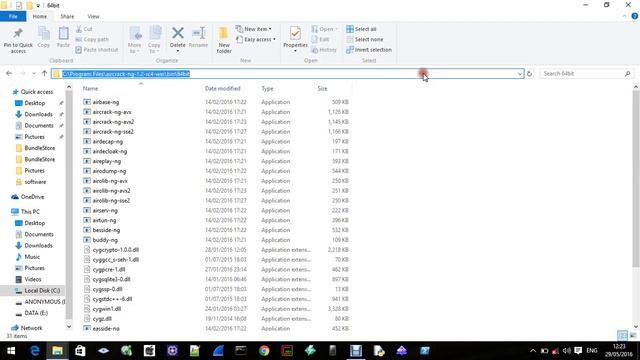Screen dimensions: 640x360
Task: Open Chrome from the taskbar
Action: coord(264,351)
